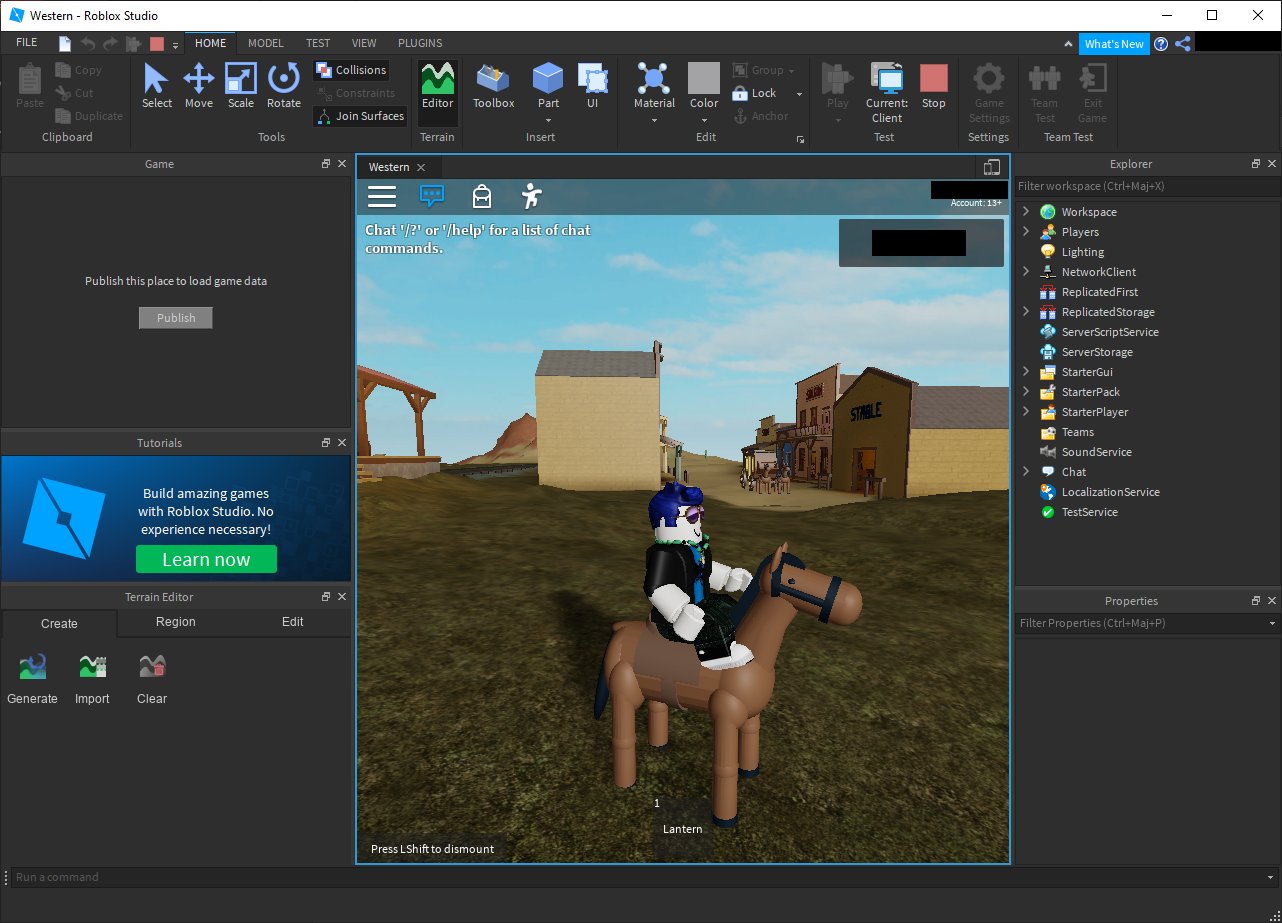Expand the Players node
Image resolution: width=1282 pixels, height=923 pixels.
click(1025, 231)
